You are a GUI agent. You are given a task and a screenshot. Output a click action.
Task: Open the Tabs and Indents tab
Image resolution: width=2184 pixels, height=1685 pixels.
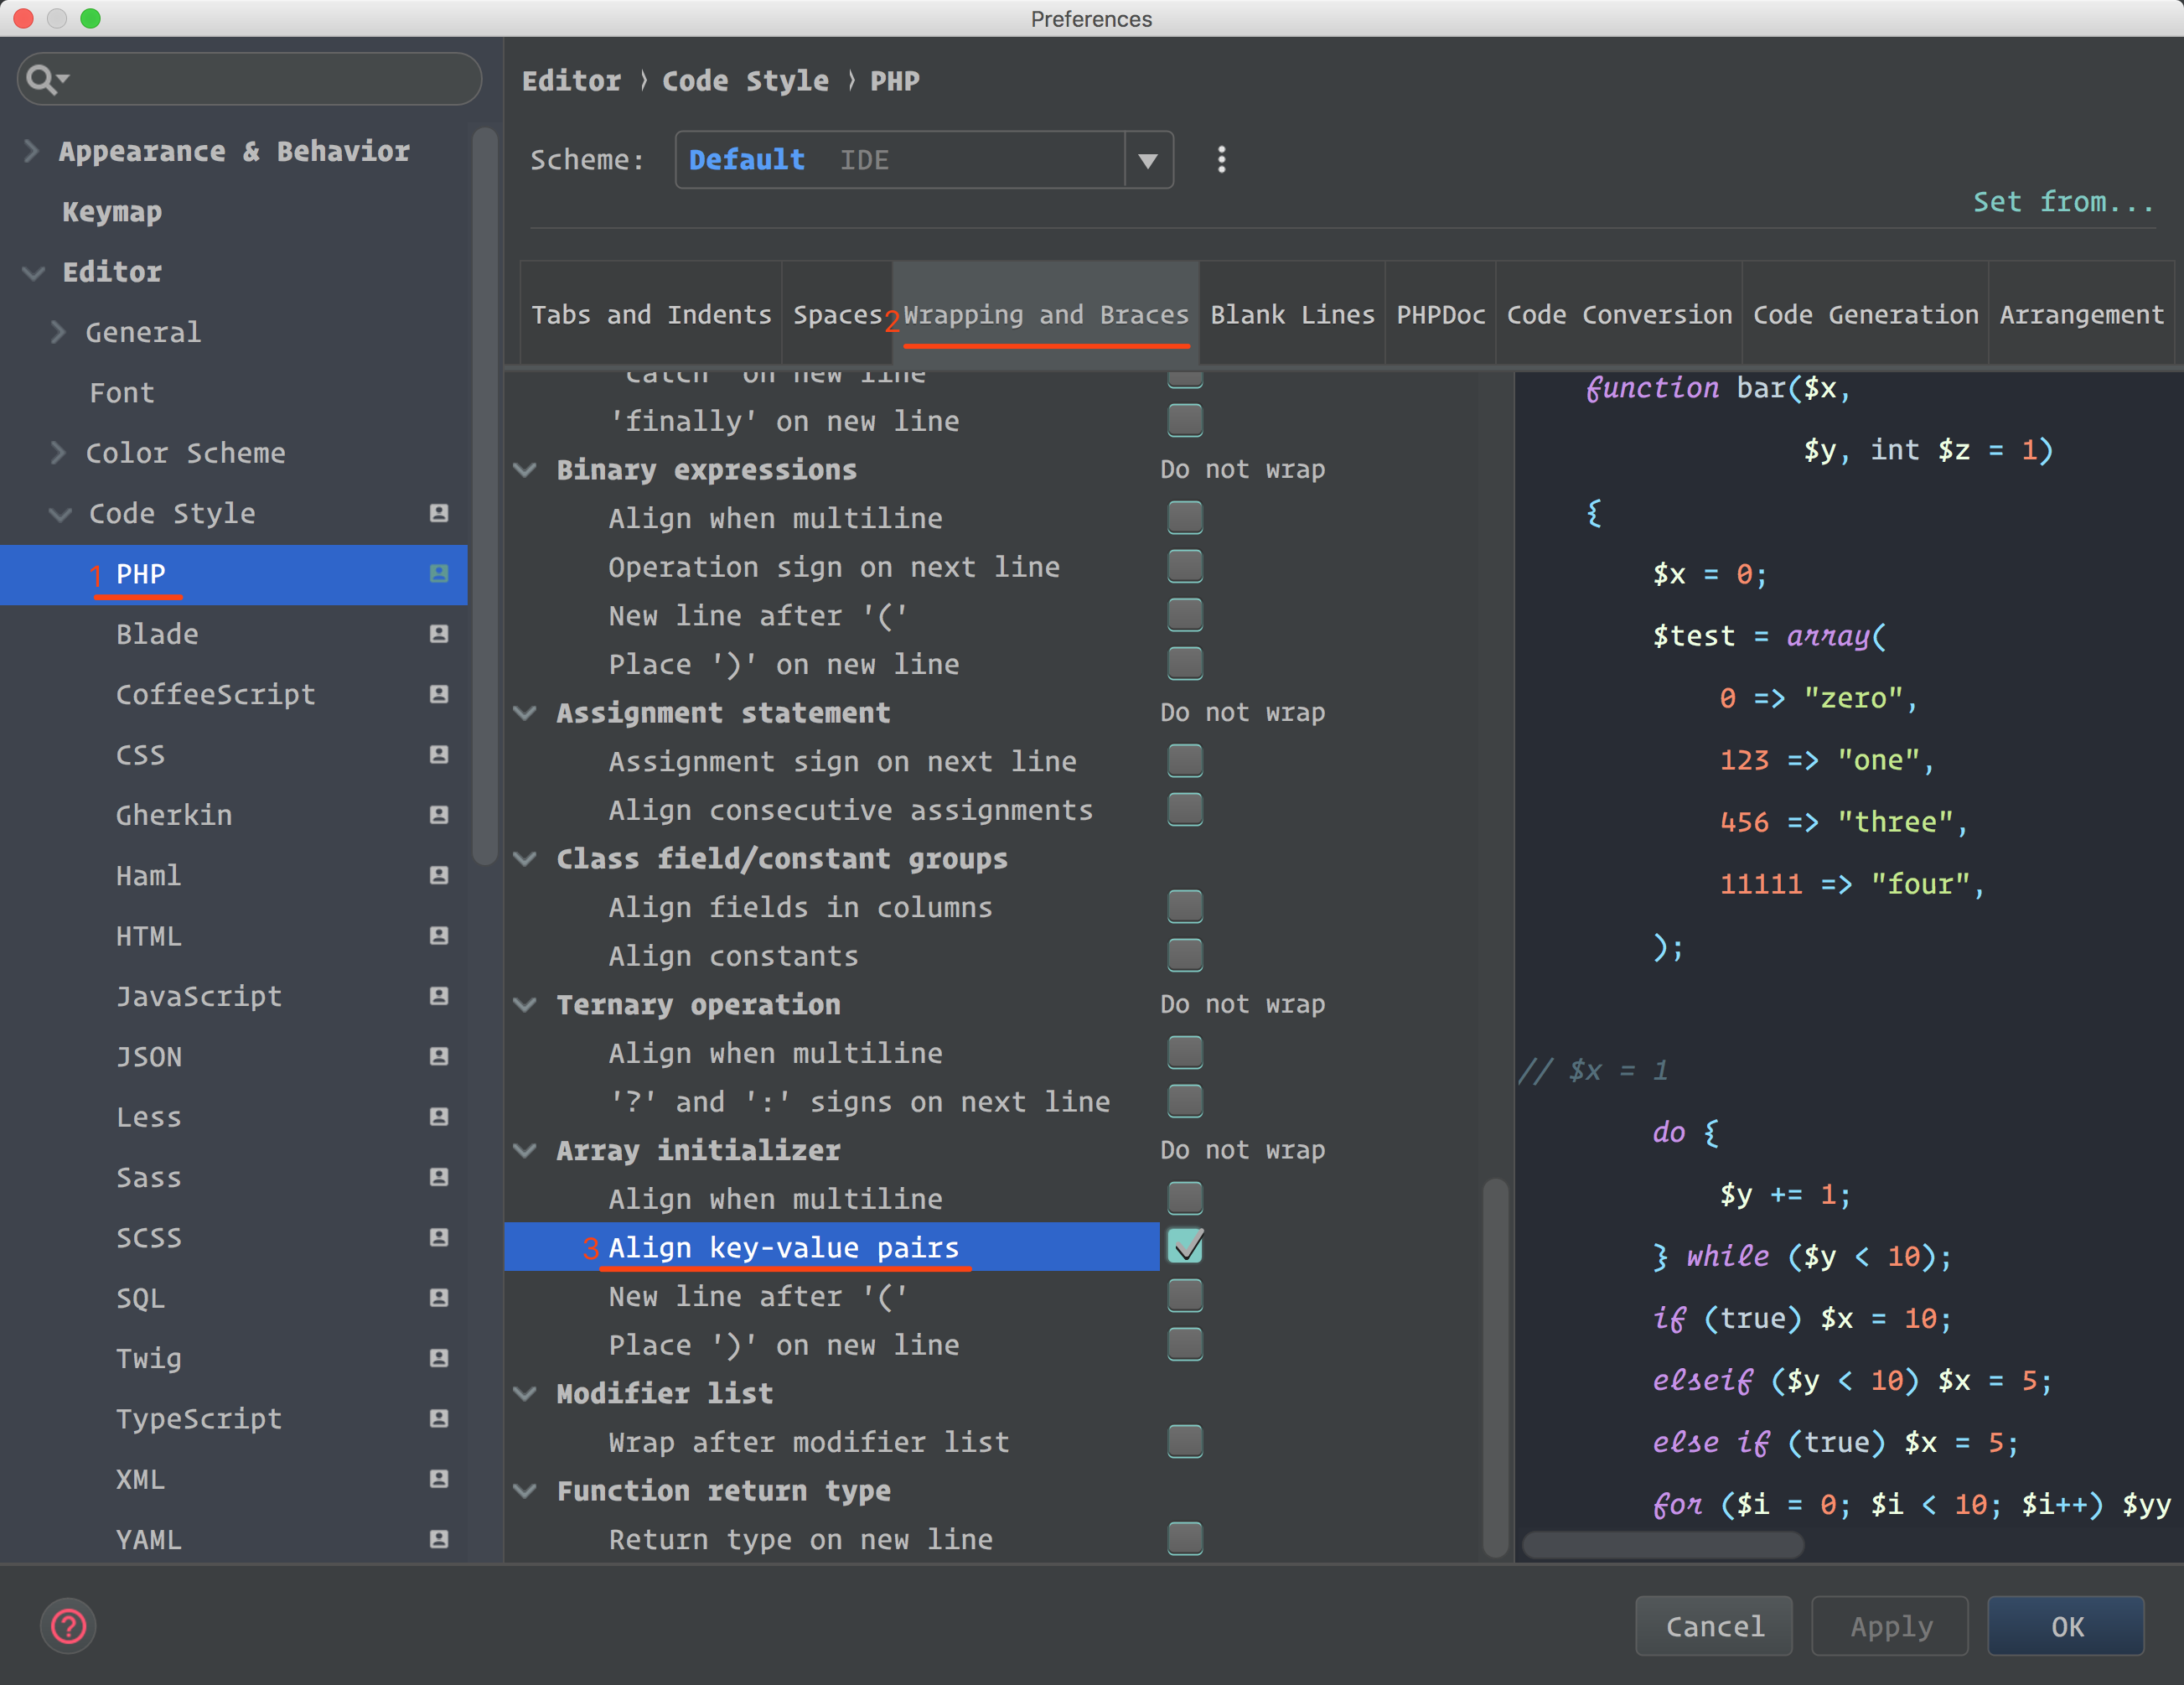coord(651,315)
